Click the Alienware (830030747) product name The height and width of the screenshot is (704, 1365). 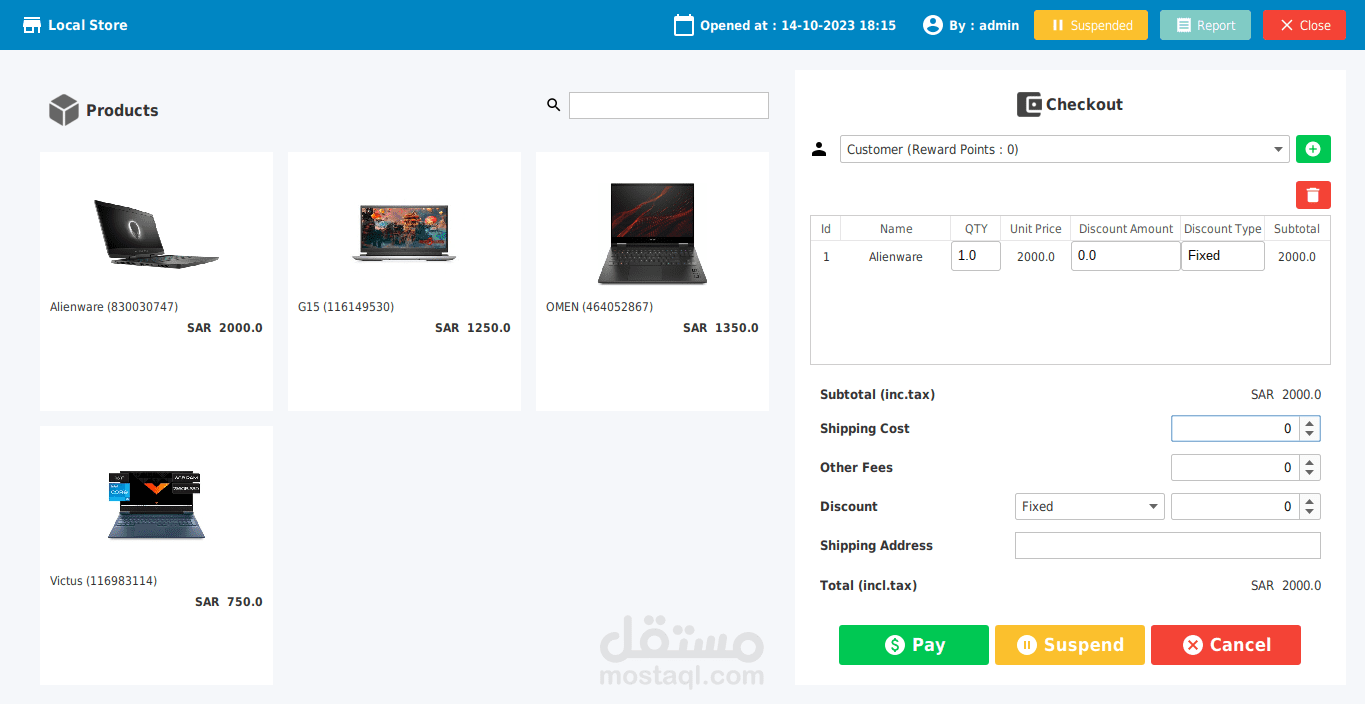(114, 307)
